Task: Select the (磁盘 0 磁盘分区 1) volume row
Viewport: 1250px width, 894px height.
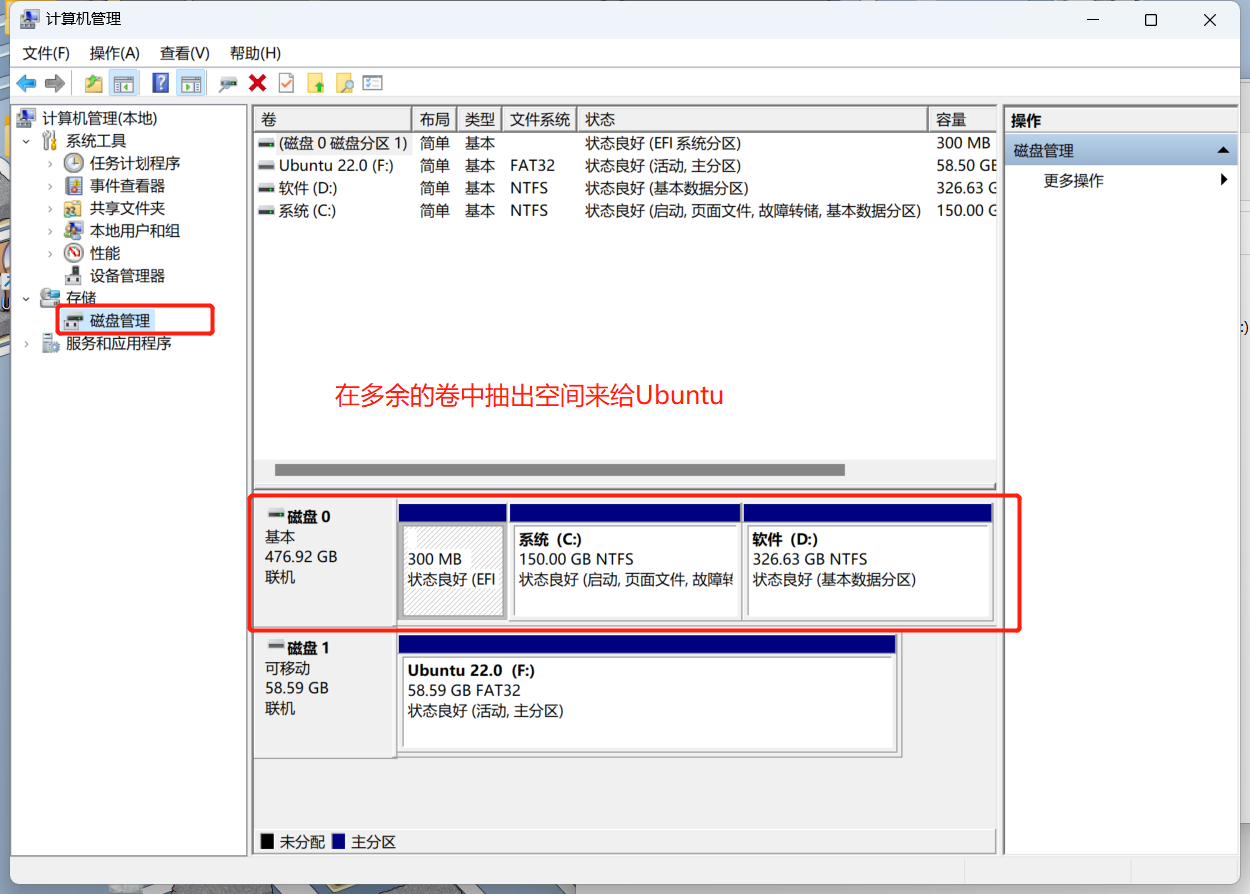Action: [626, 143]
